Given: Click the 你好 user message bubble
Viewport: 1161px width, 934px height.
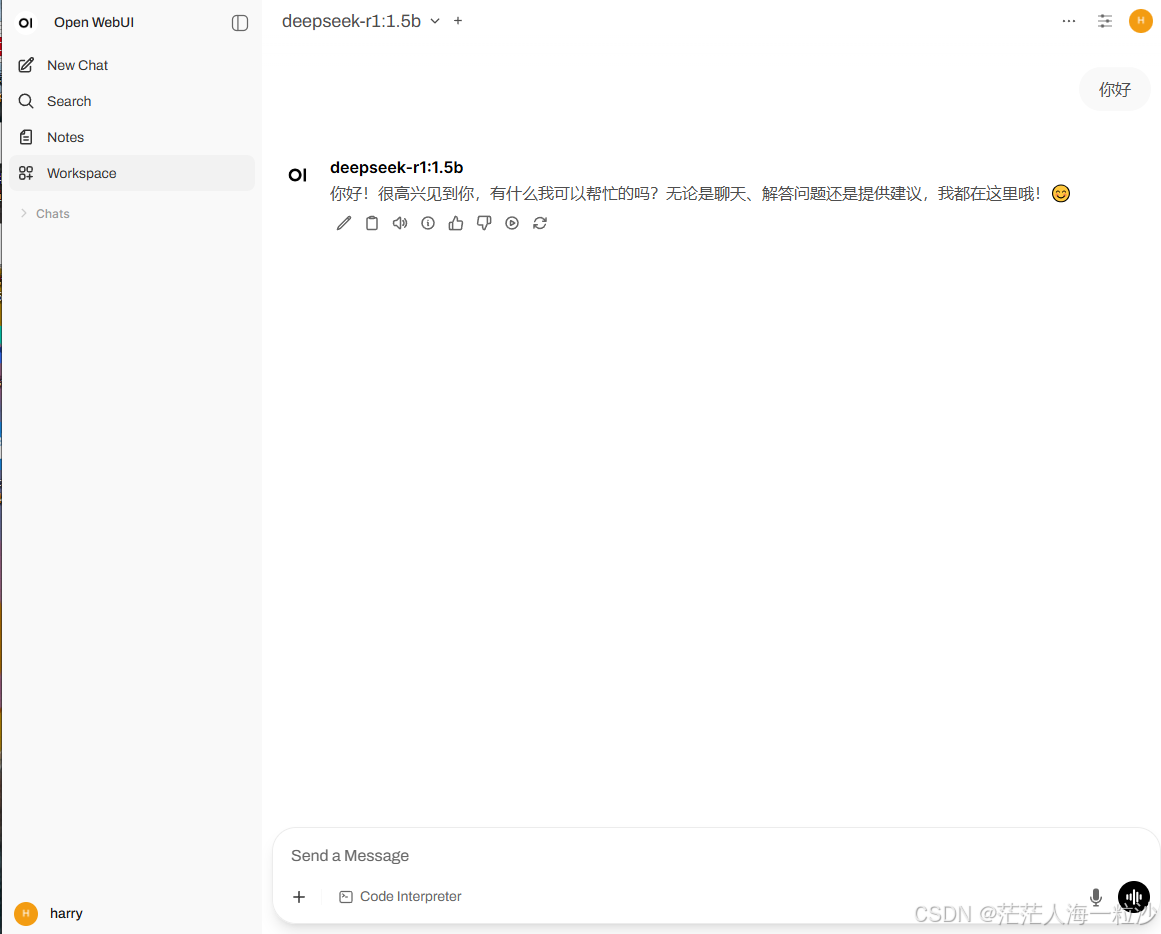Looking at the screenshot, I should coord(1114,90).
